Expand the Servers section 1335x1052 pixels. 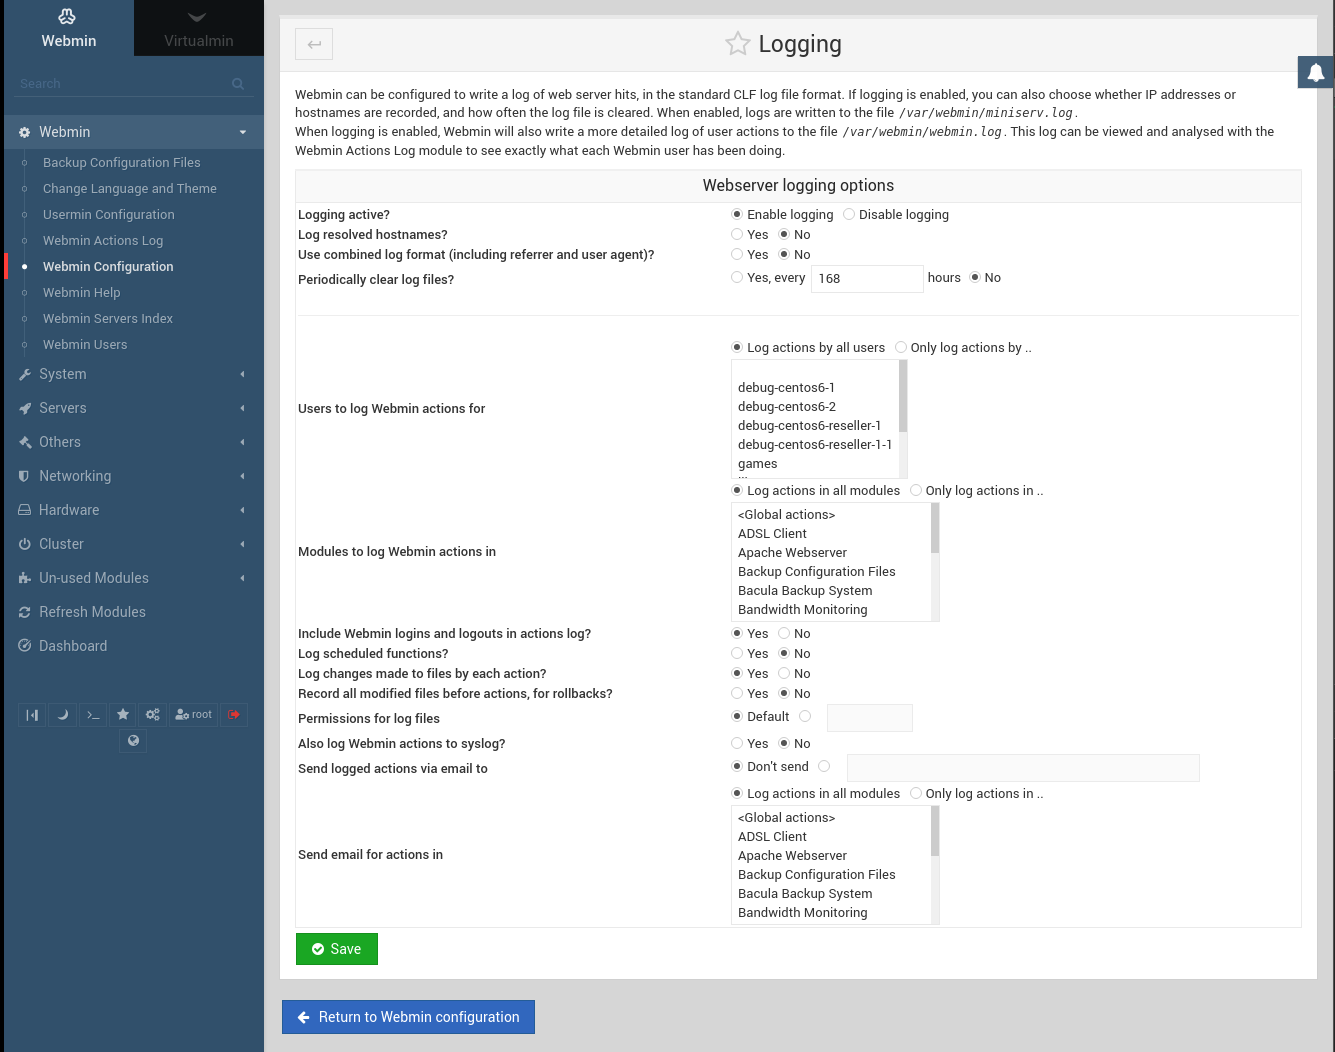pos(62,408)
